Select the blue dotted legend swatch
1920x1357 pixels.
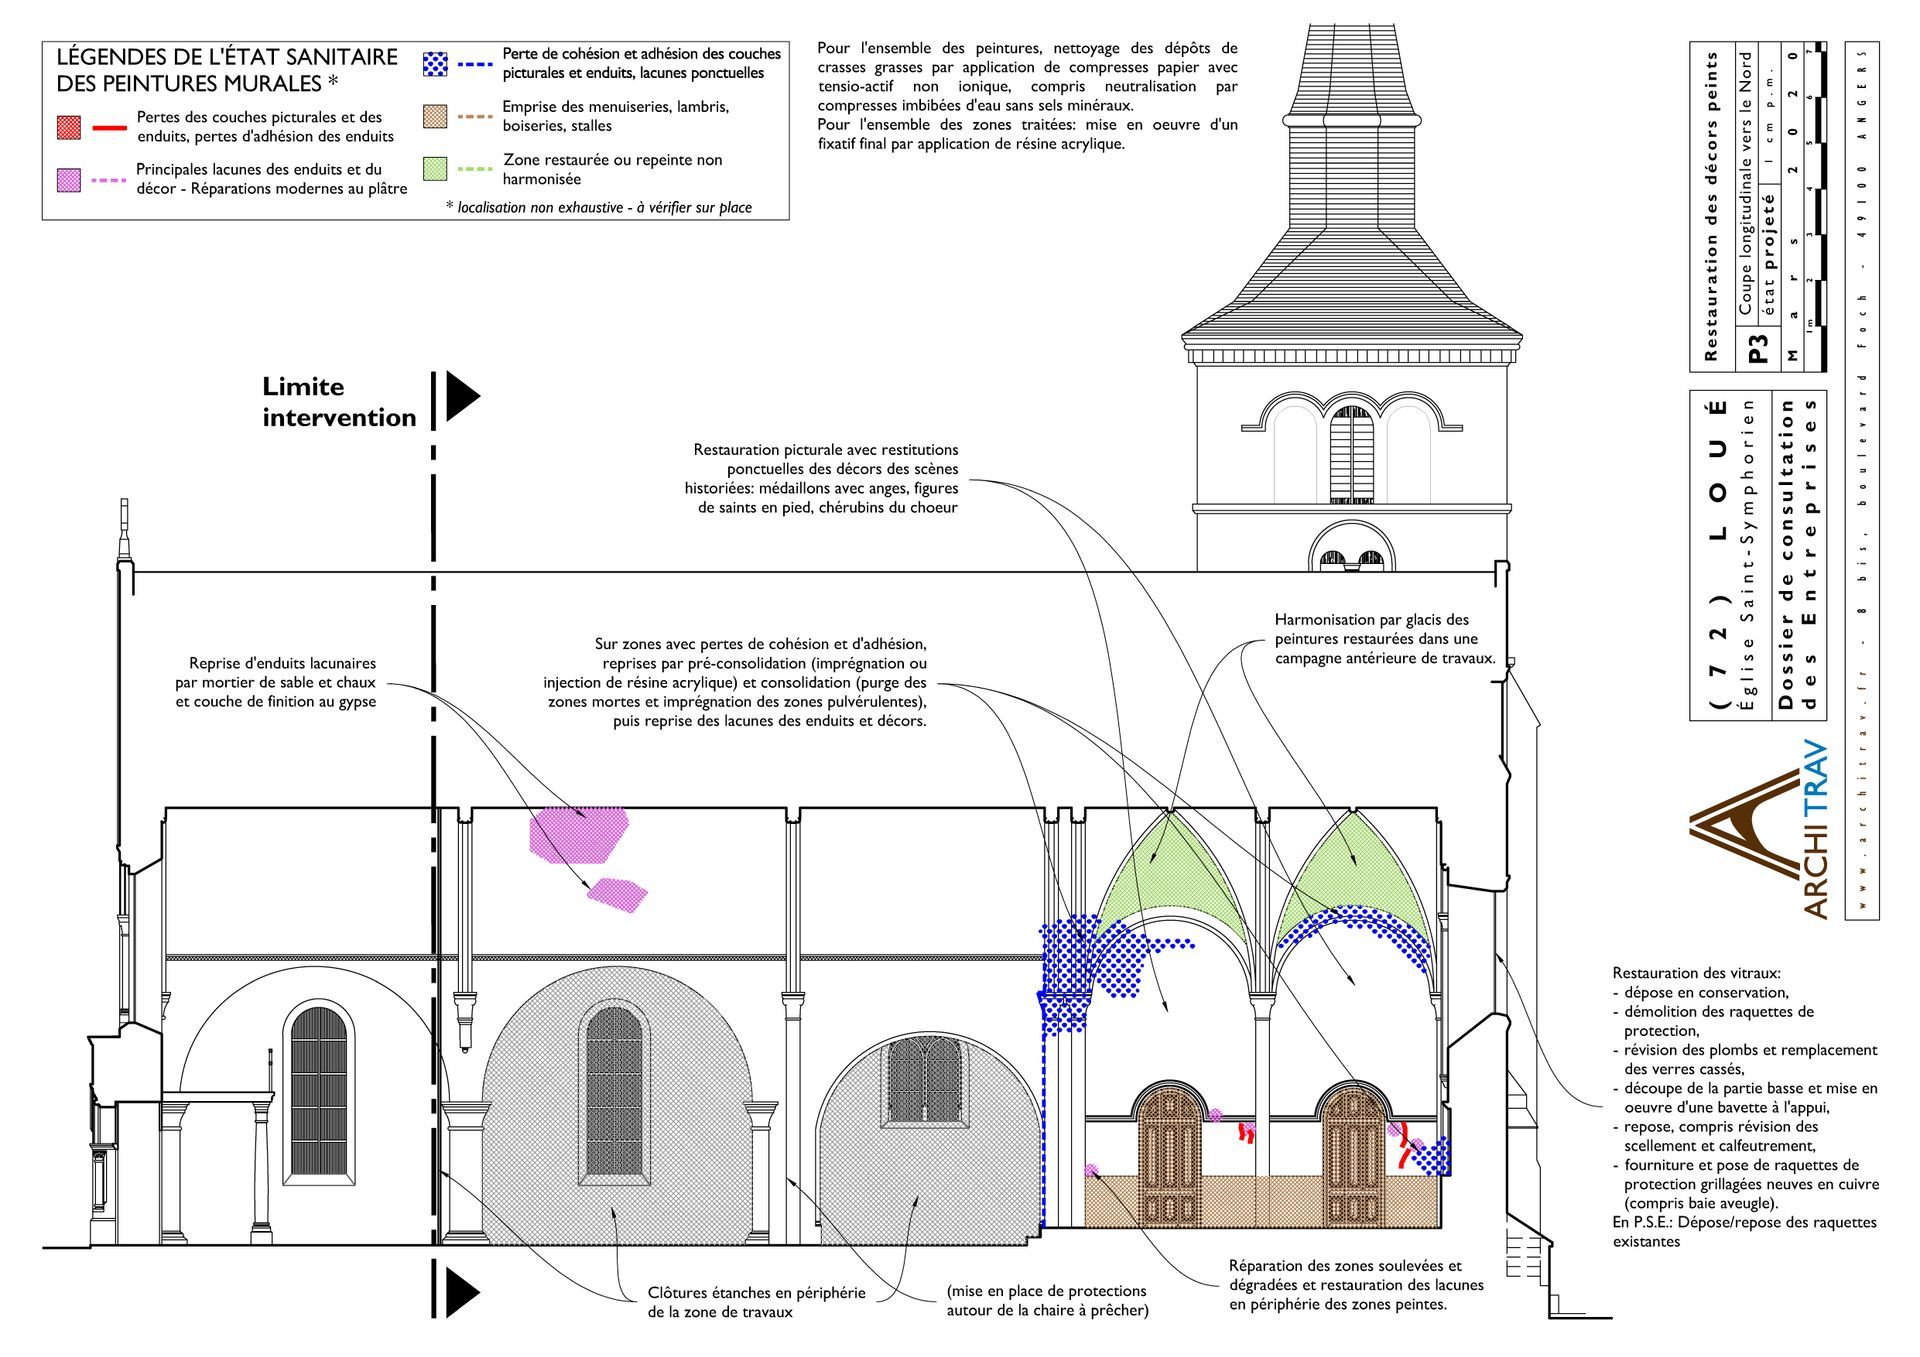pyautogui.click(x=435, y=64)
